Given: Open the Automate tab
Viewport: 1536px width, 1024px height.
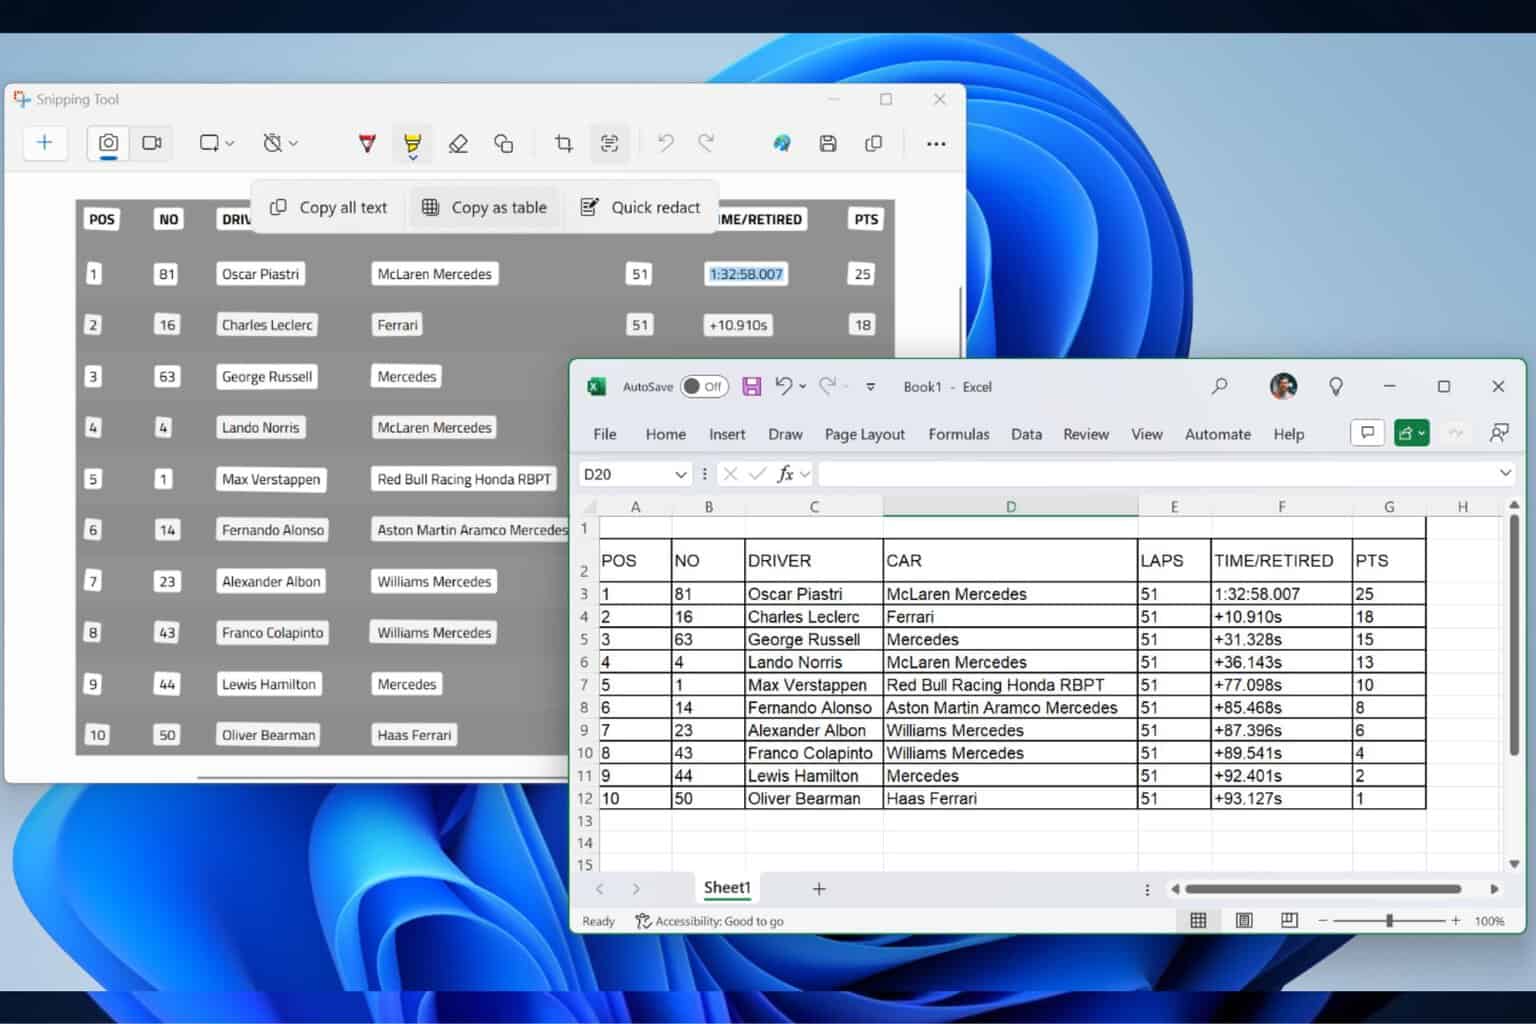Looking at the screenshot, I should pos(1217,434).
